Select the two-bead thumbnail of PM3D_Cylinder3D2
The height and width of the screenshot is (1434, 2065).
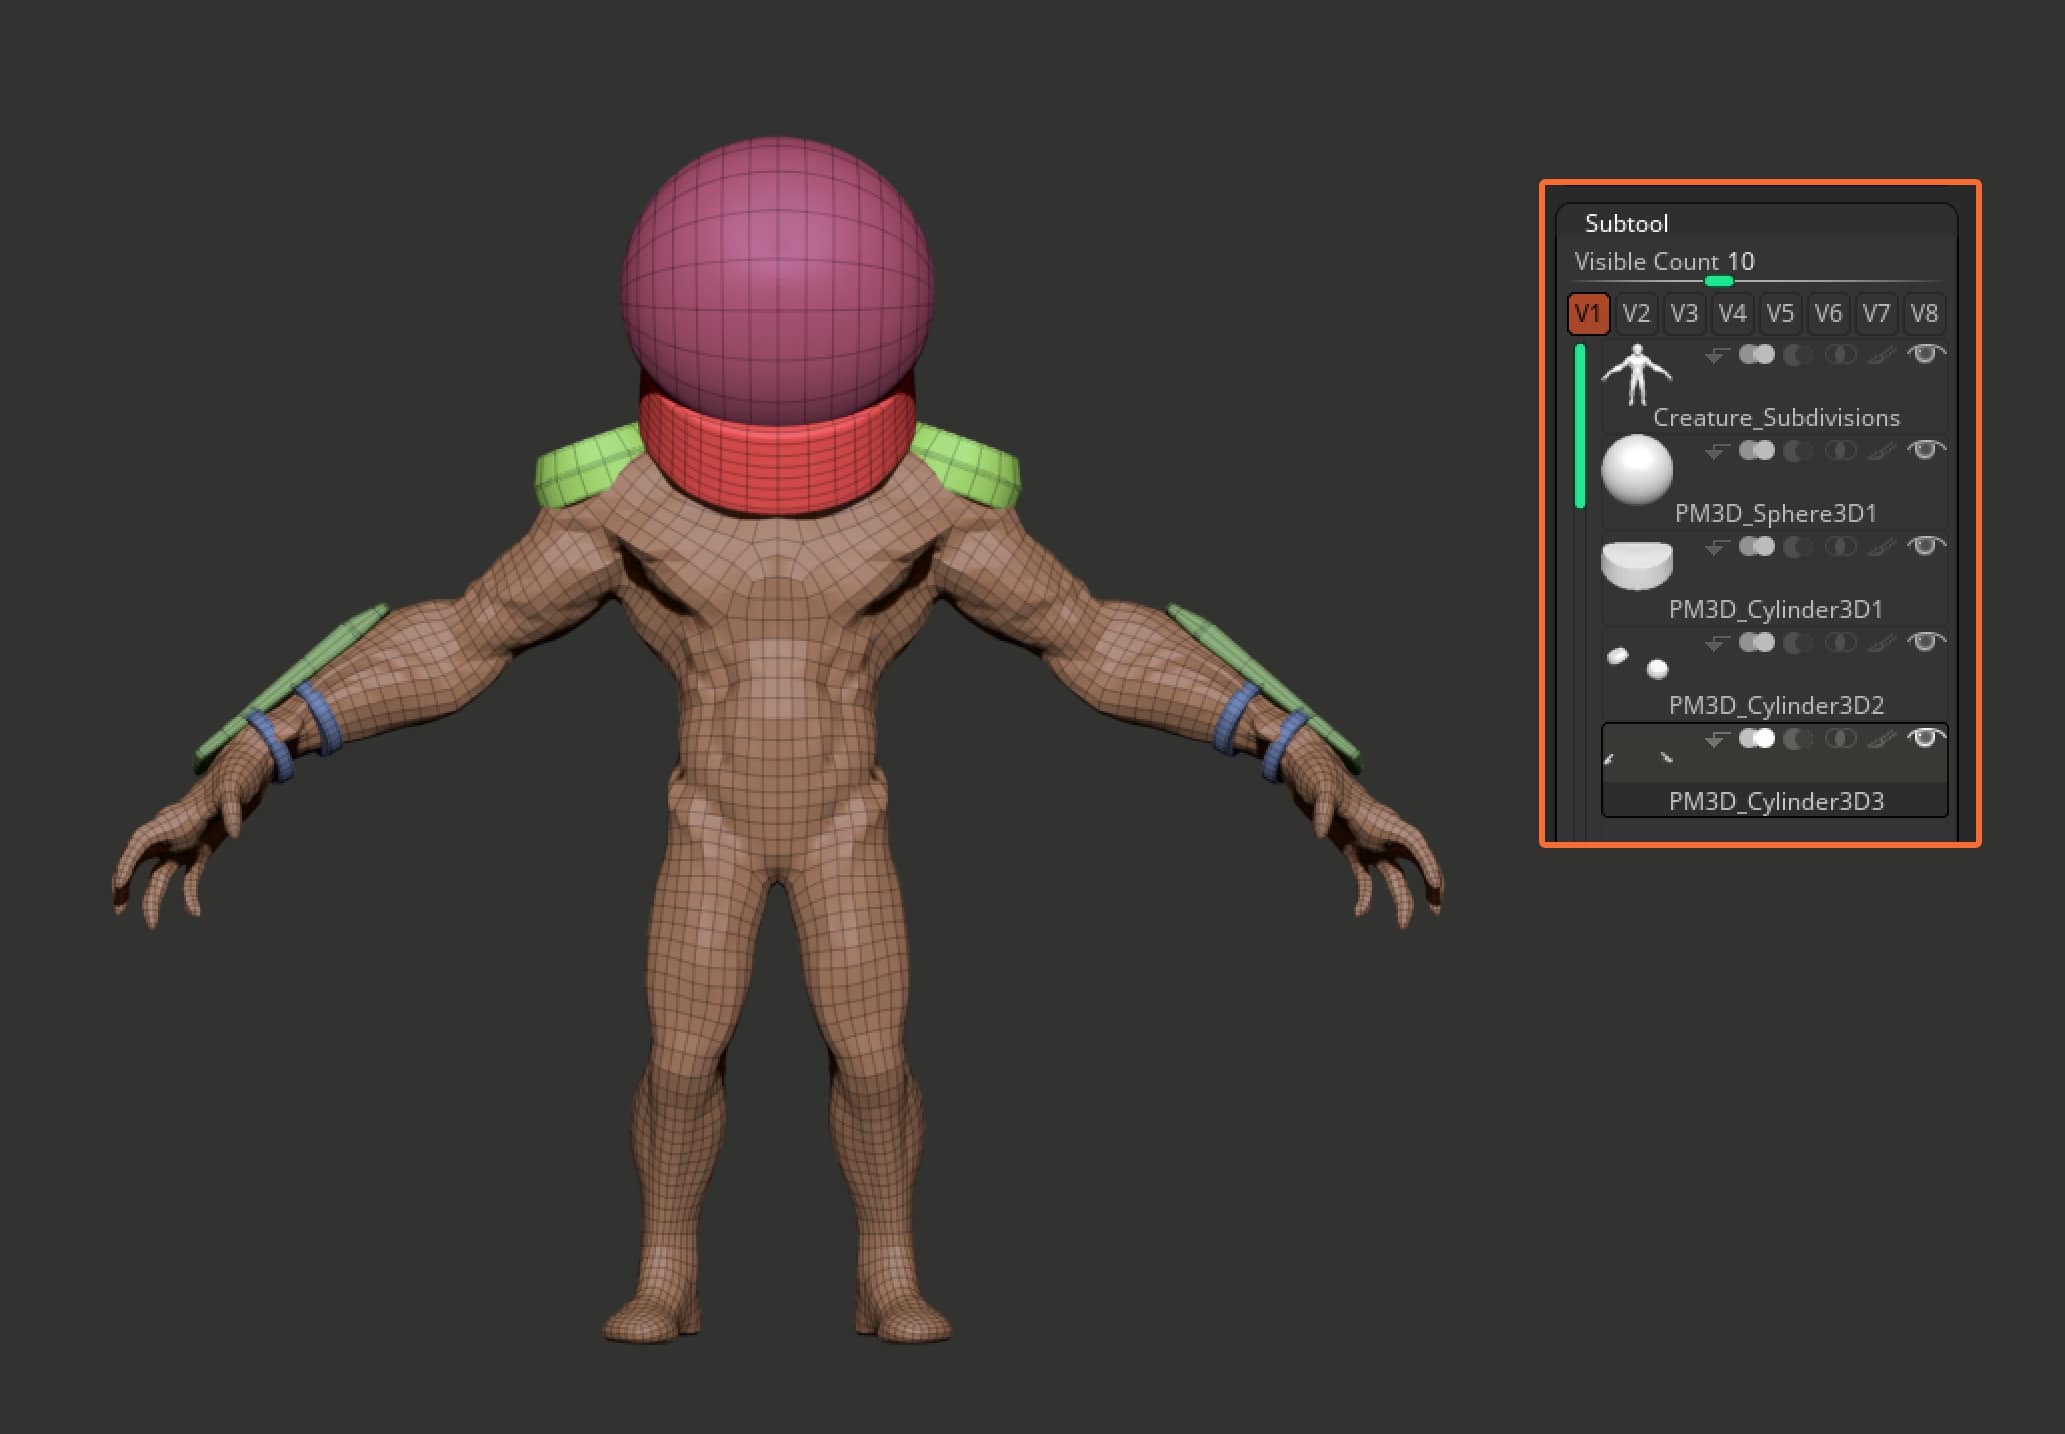(1637, 662)
